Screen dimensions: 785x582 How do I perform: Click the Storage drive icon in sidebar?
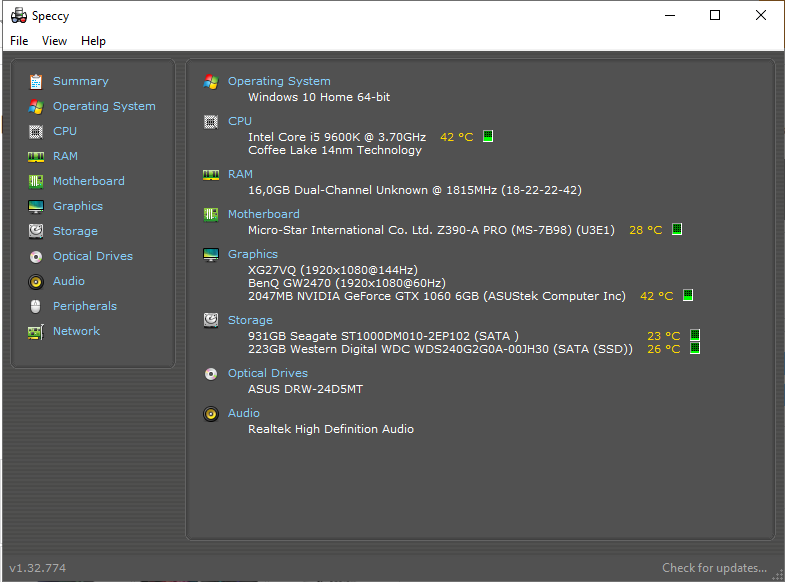coord(36,231)
